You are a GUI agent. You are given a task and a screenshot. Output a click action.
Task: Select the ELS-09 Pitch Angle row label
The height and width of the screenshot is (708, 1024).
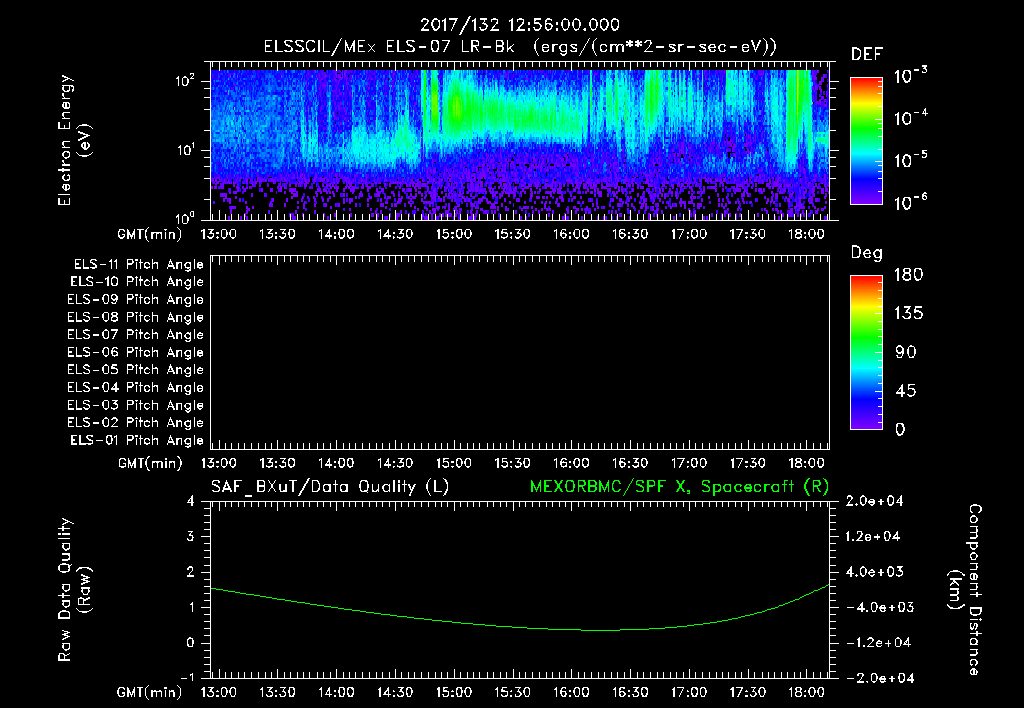tap(135, 300)
